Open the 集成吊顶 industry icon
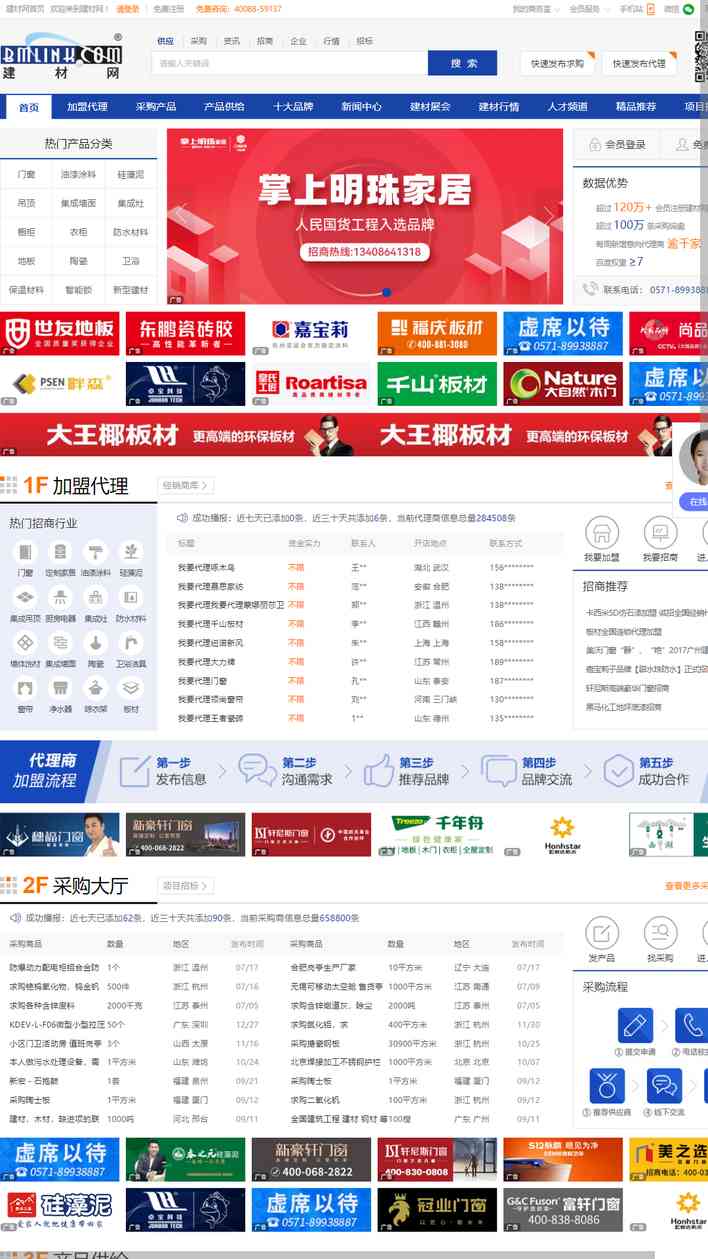 pyautogui.click(x=26, y=597)
